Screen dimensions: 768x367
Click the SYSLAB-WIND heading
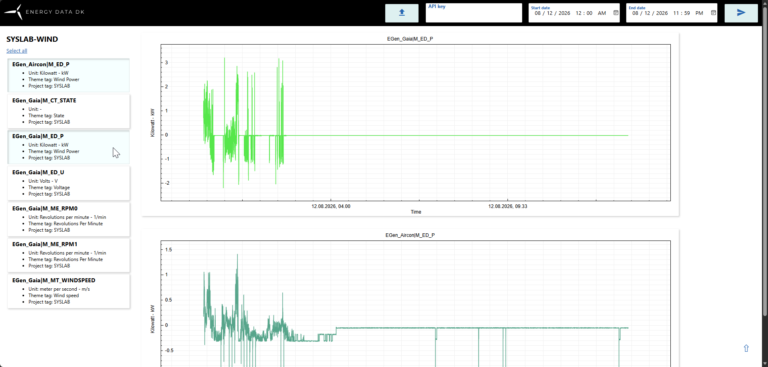coord(32,39)
